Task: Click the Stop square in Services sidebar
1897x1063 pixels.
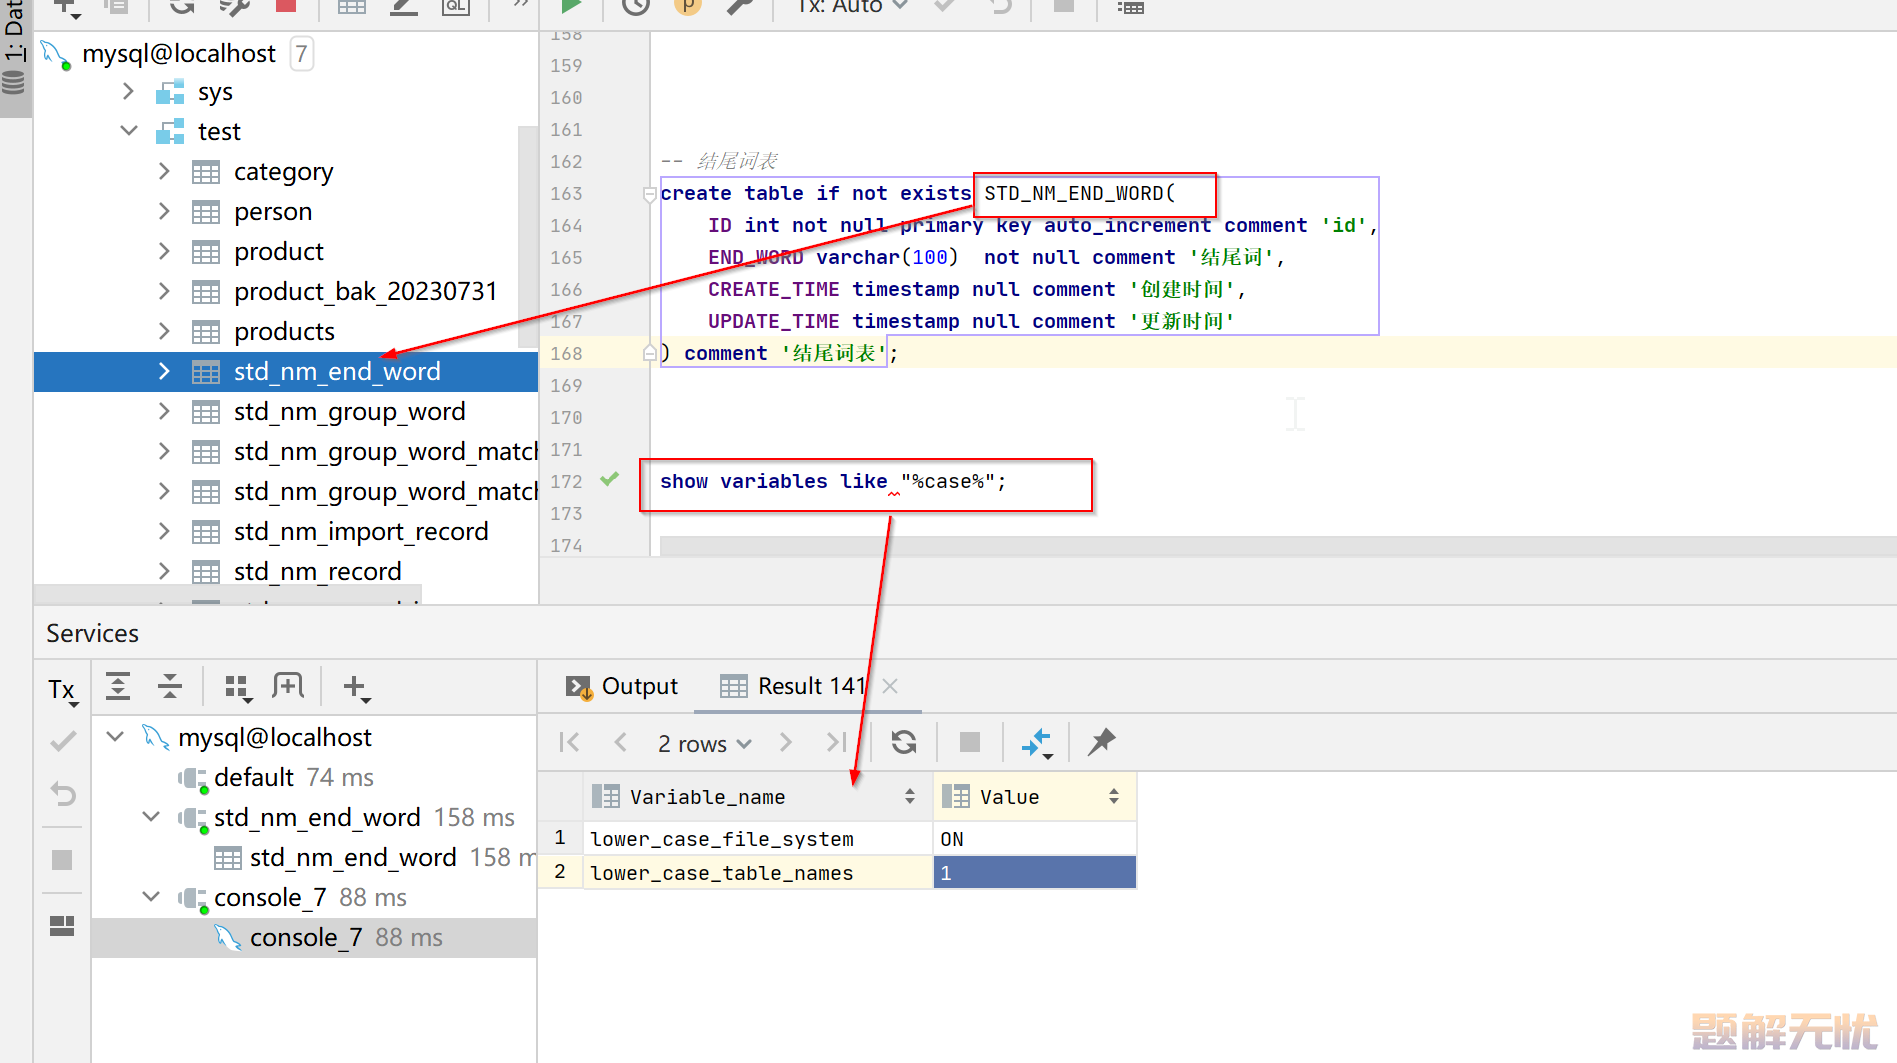Action: coord(62,860)
